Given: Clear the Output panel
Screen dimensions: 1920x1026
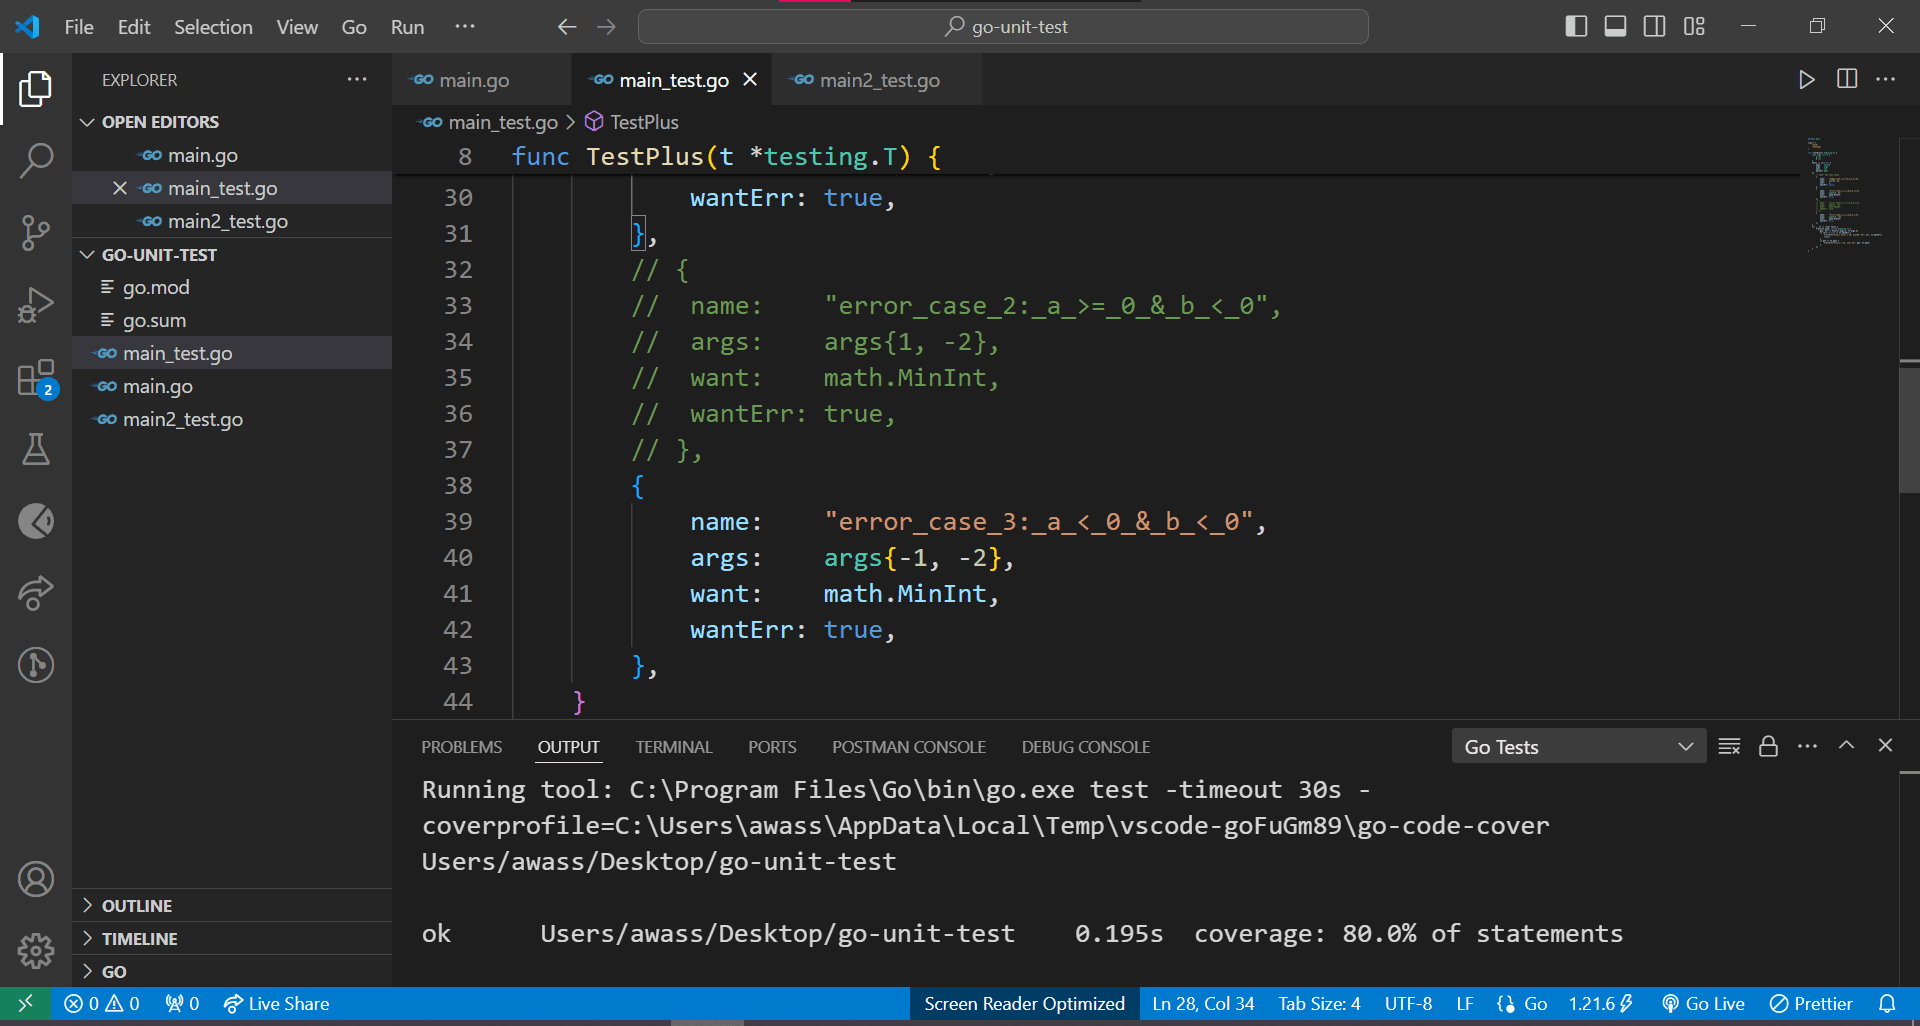Looking at the screenshot, I should pyautogui.click(x=1729, y=746).
